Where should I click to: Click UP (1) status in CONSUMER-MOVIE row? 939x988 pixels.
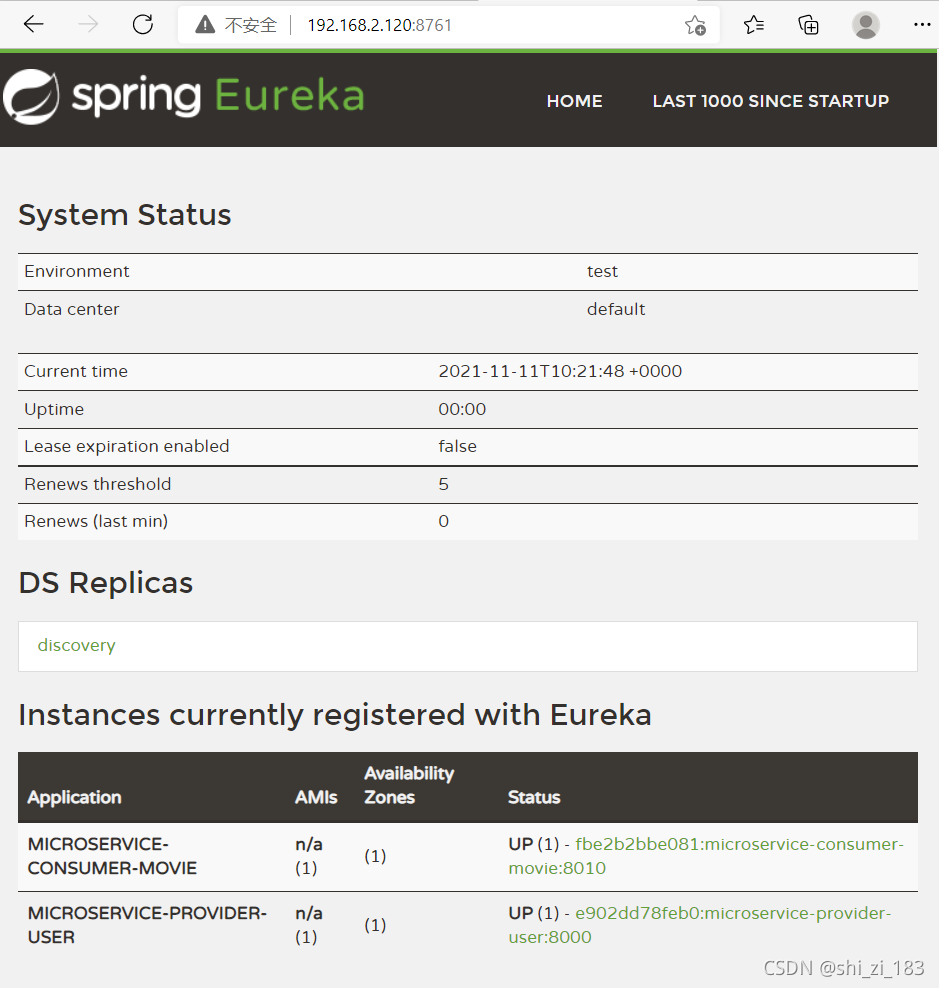tap(534, 844)
